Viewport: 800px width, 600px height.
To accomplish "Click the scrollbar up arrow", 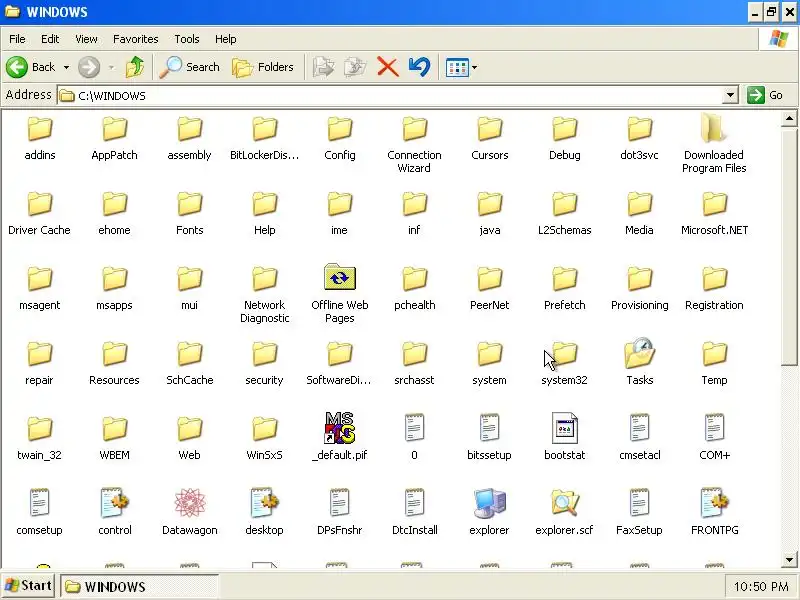I will (x=789, y=118).
